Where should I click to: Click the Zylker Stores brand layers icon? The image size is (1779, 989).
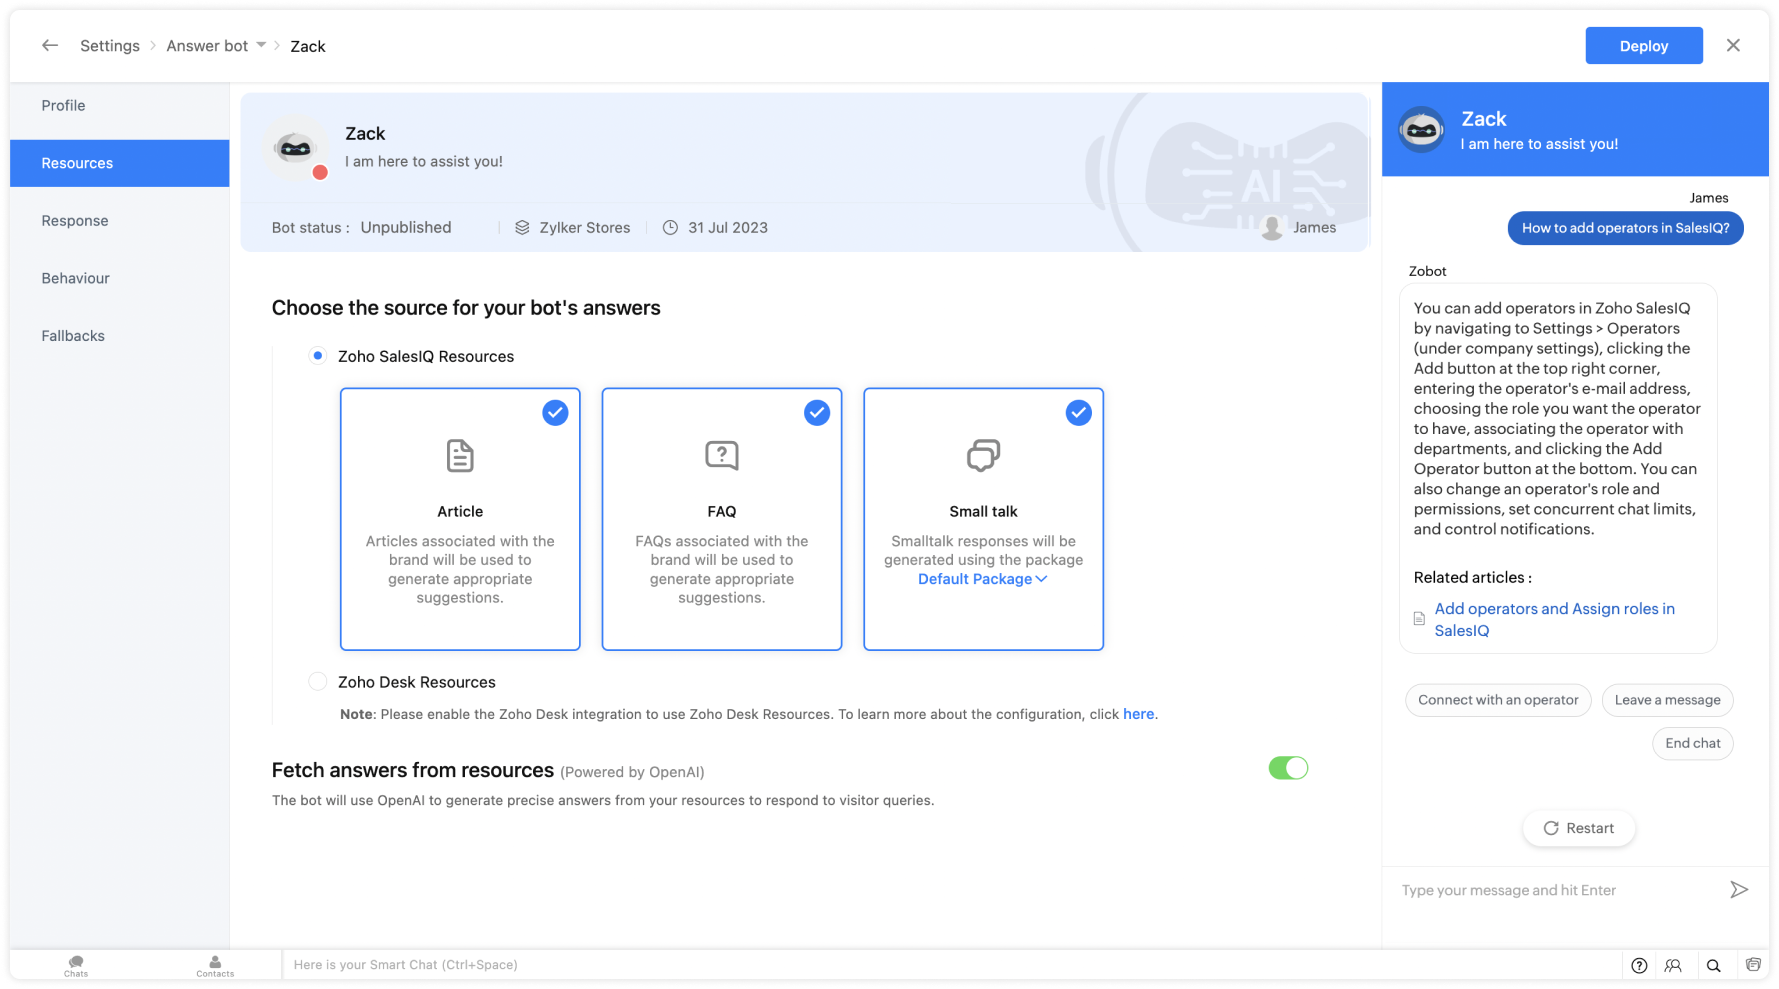pyautogui.click(x=522, y=227)
